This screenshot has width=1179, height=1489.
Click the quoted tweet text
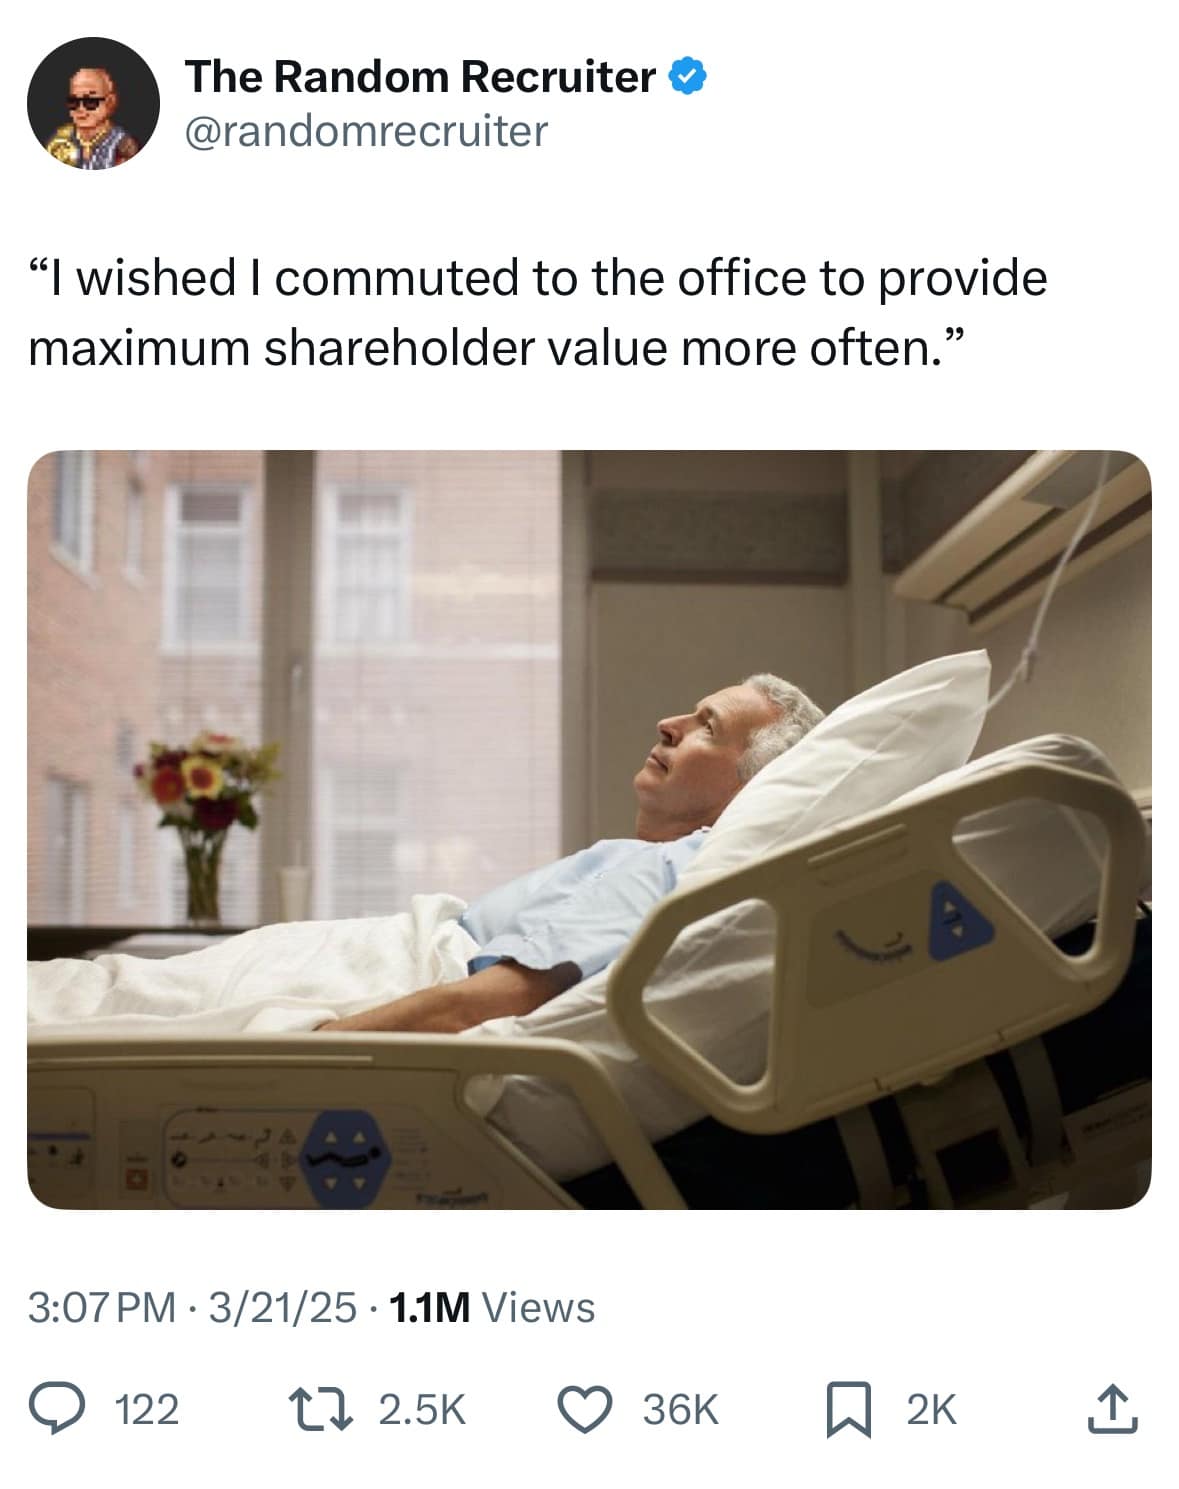click(537, 312)
